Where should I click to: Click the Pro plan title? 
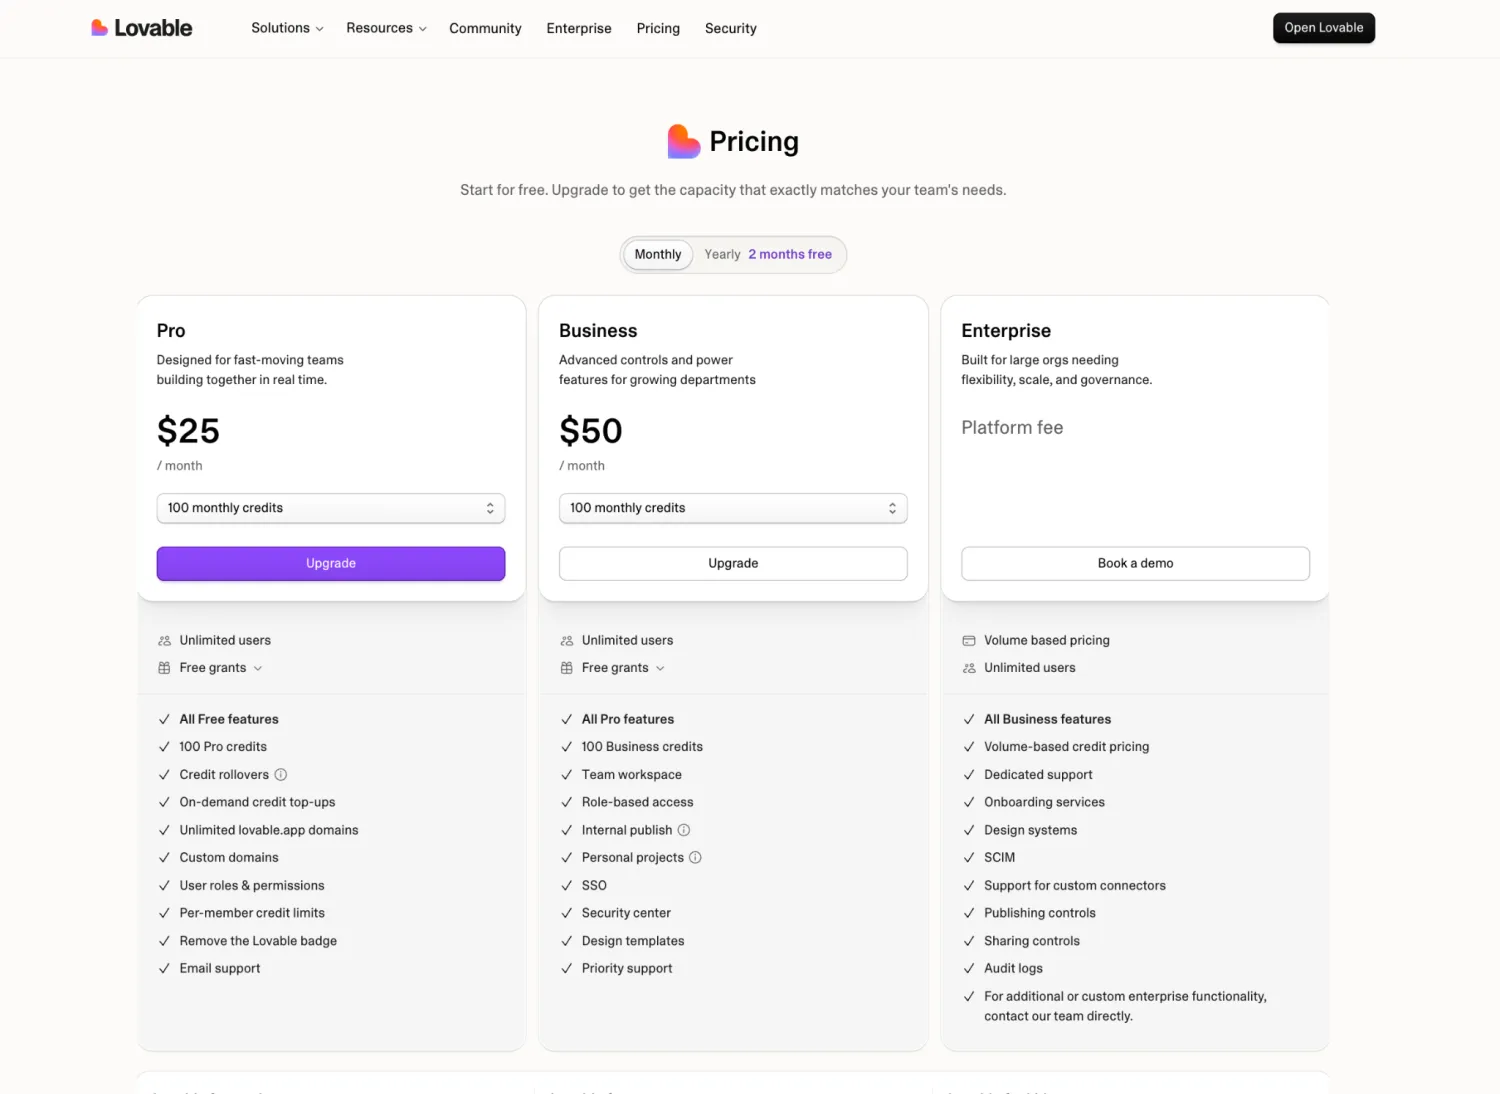tap(171, 331)
